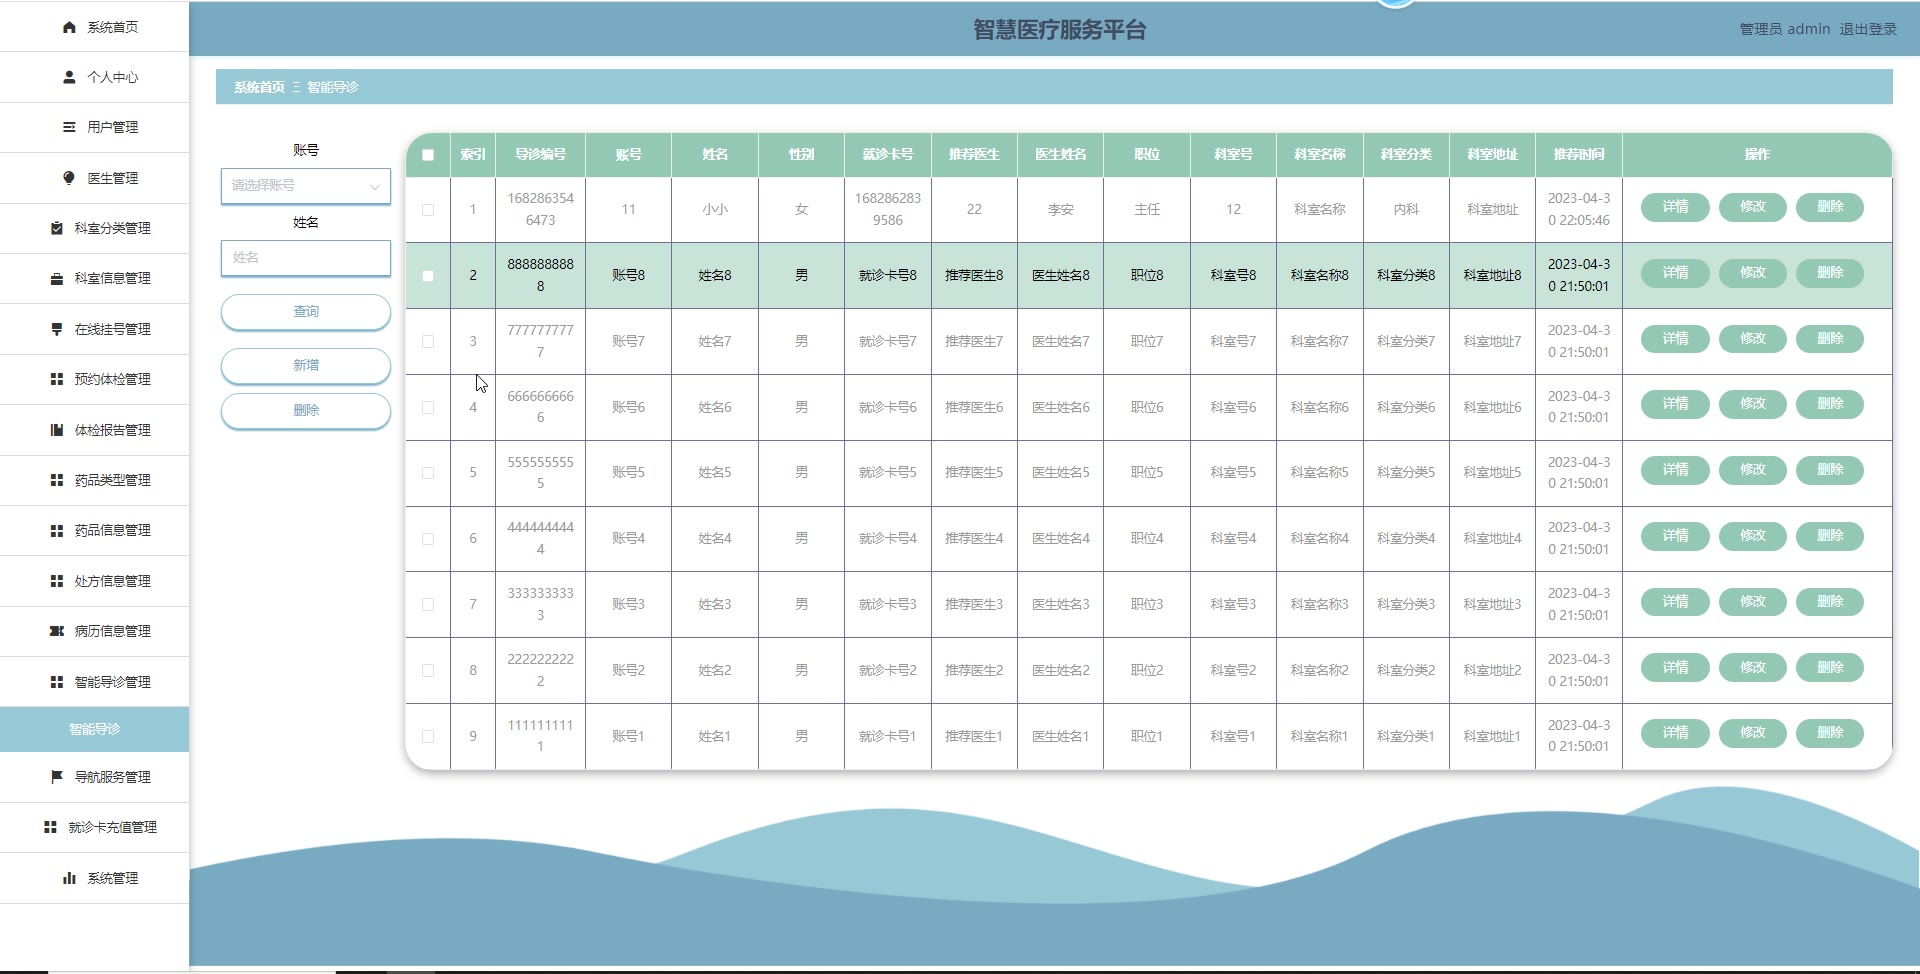Image resolution: width=1920 pixels, height=974 pixels.
Task: Click the cell 内科
Action: tap(1406, 210)
